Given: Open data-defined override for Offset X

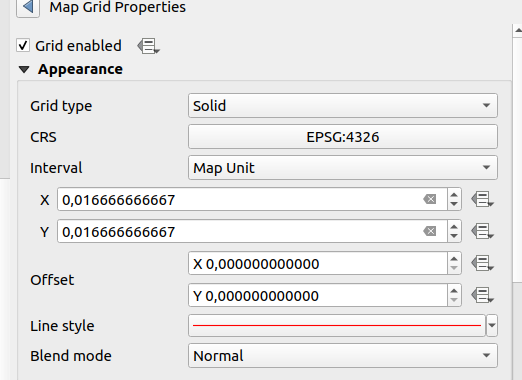Looking at the screenshot, I should 482,263.
